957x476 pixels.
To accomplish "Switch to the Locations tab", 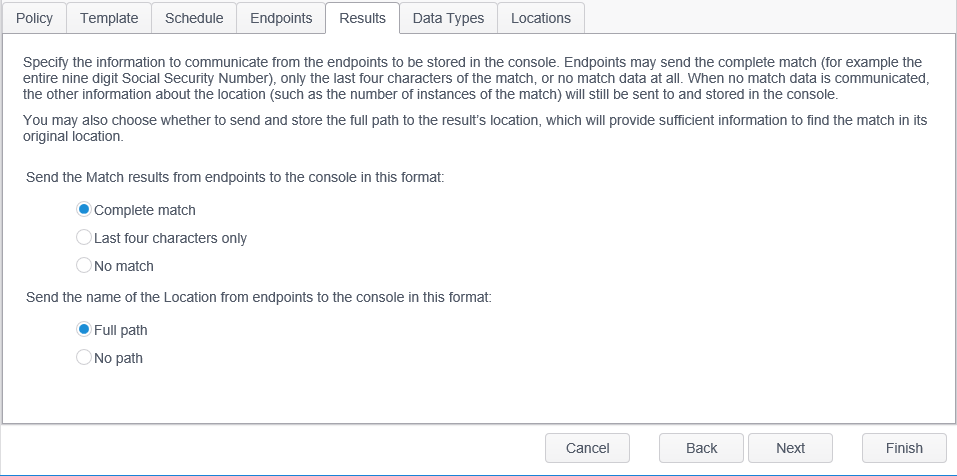I will pos(540,18).
